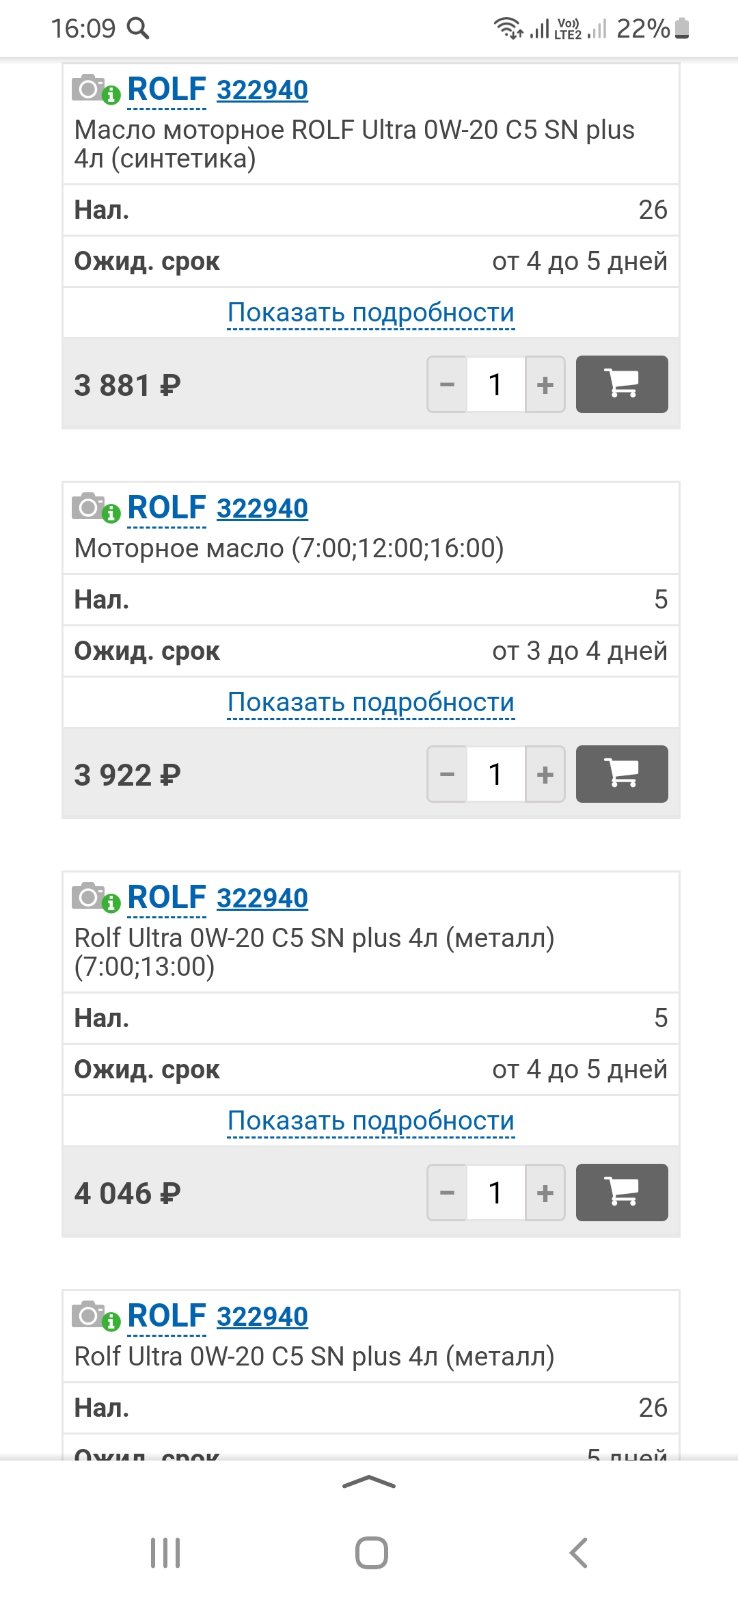
Task: Expand Показать подробности for 4 046 ₽ listing
Action: pyautogui.click(x=371, y=1121)
